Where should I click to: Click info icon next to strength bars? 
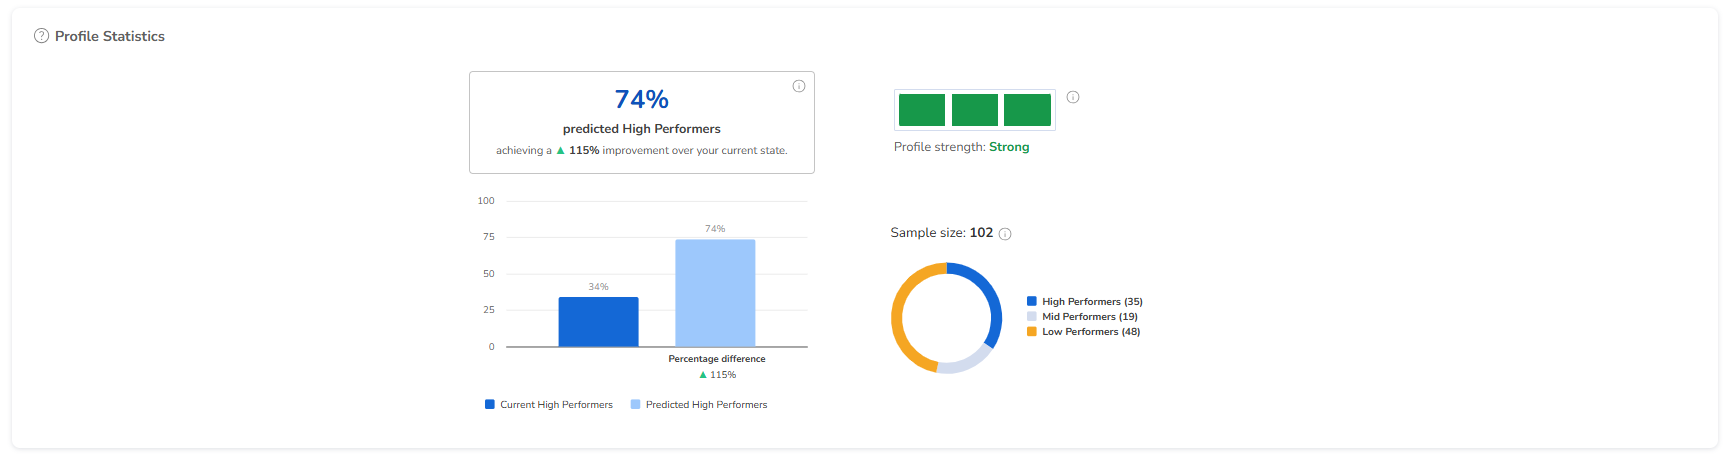1073,97
